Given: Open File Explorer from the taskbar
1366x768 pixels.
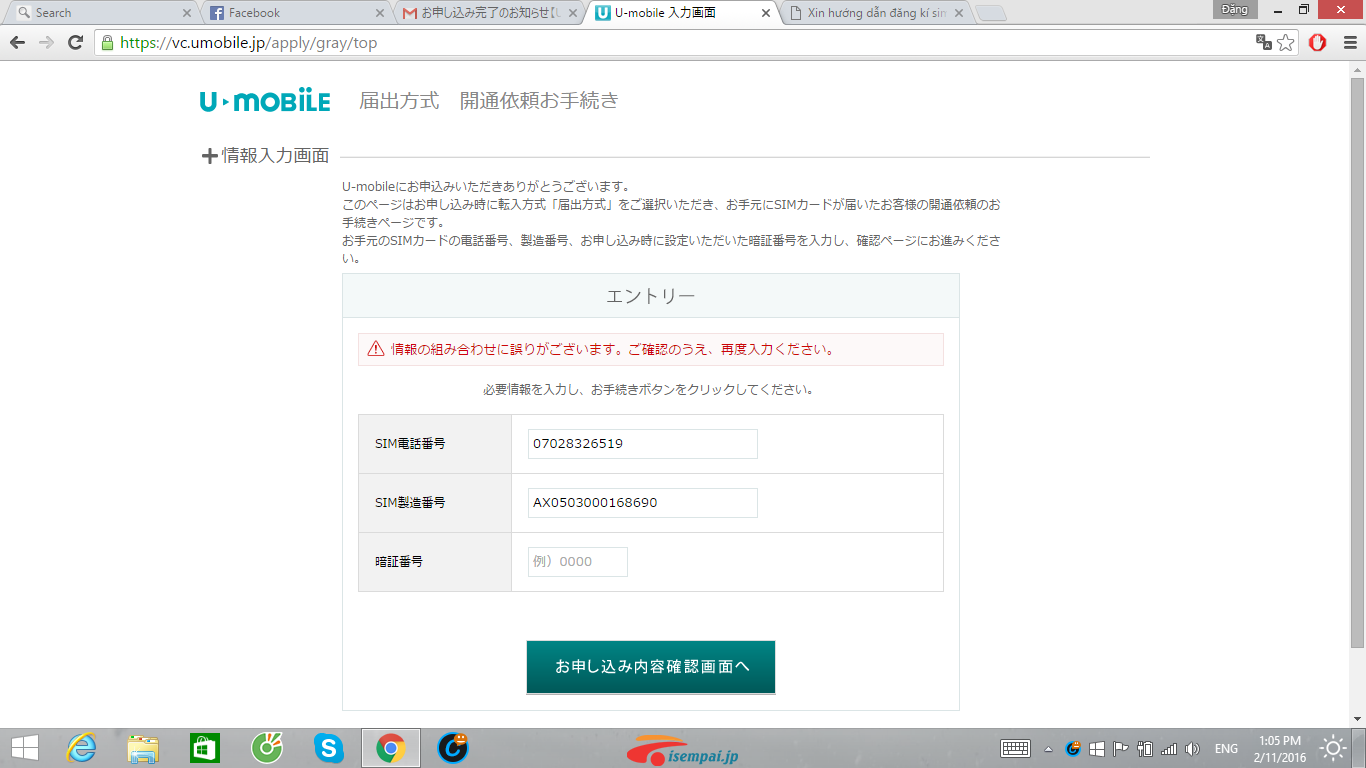Looking at the screenshot, I should 143,747.
